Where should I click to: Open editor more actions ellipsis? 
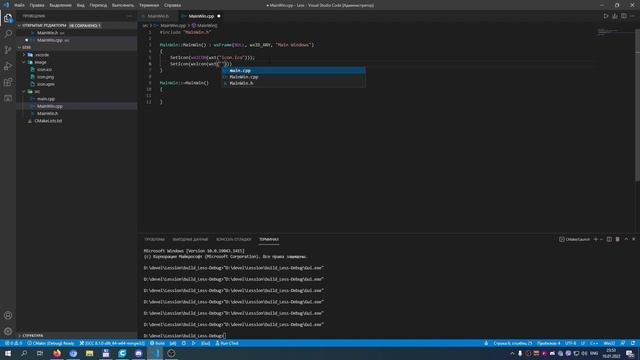(x=632, y=16)
